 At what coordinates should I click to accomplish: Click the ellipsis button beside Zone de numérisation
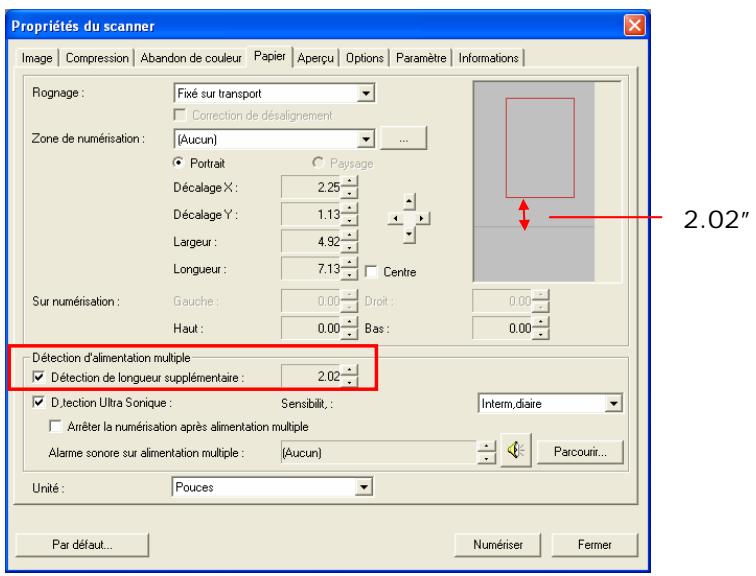(404, 139)
